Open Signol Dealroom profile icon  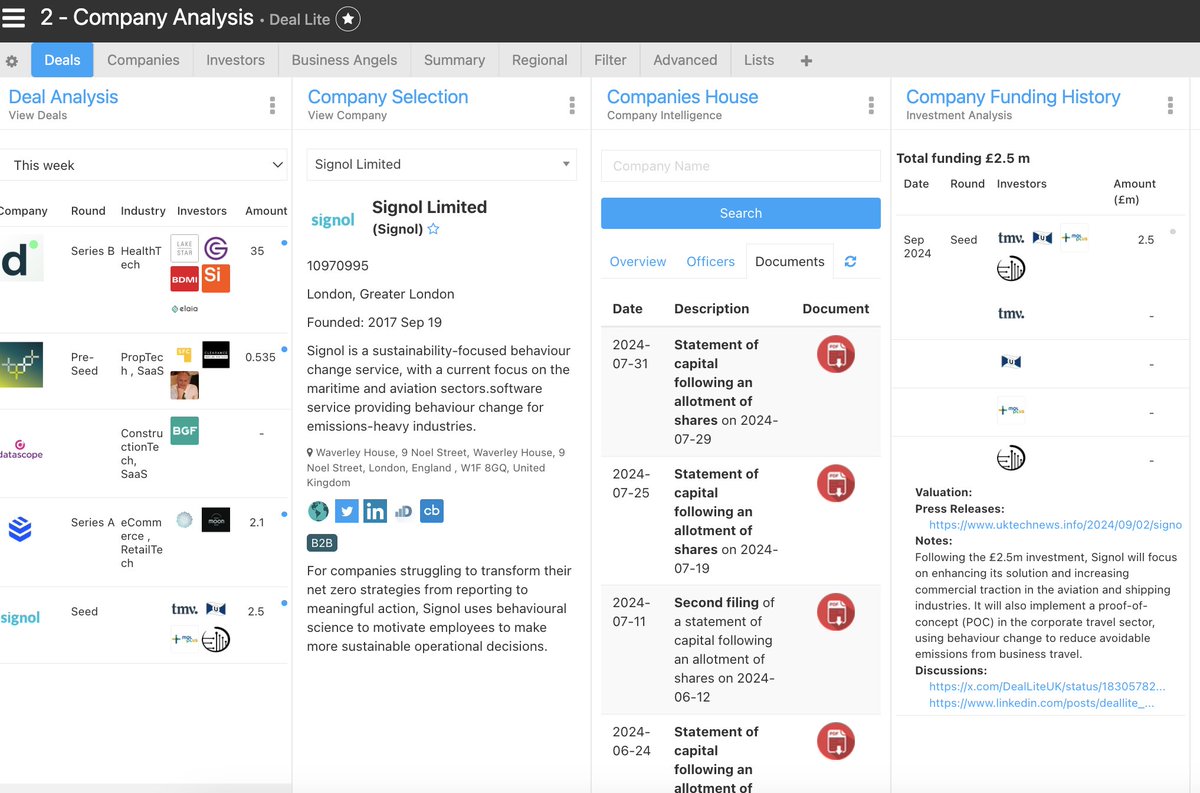(403, 511)
